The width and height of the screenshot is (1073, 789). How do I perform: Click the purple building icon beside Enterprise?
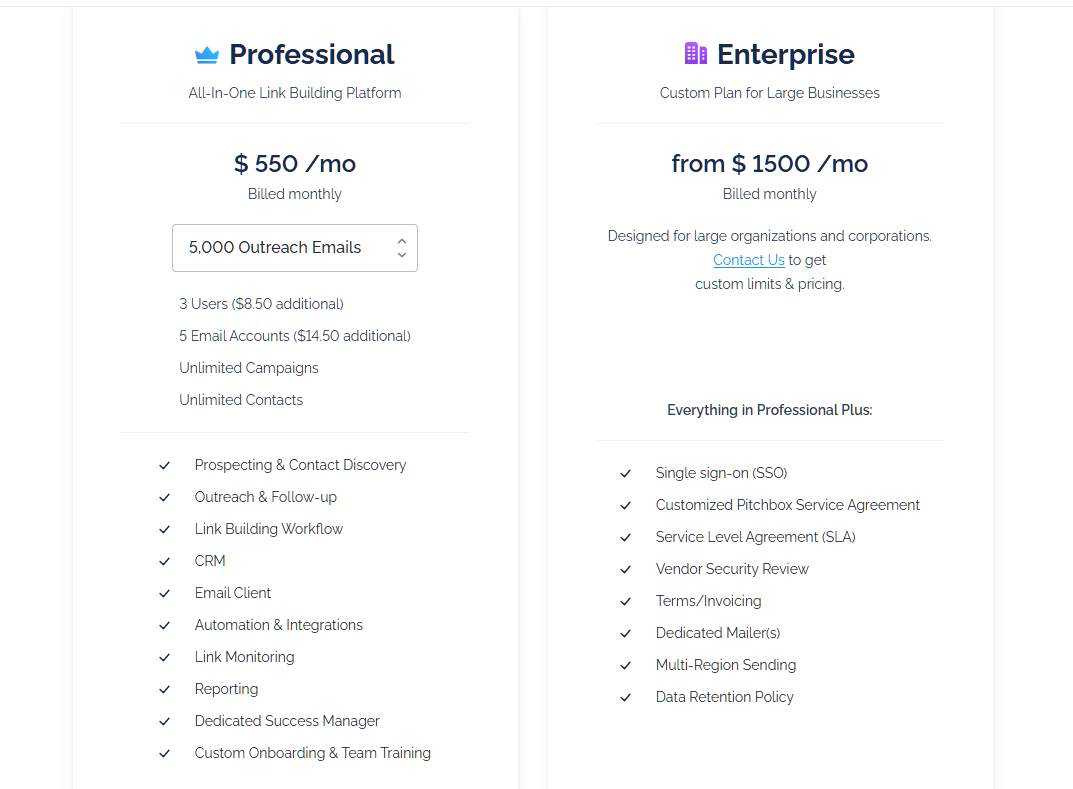(x=695, y=53)
